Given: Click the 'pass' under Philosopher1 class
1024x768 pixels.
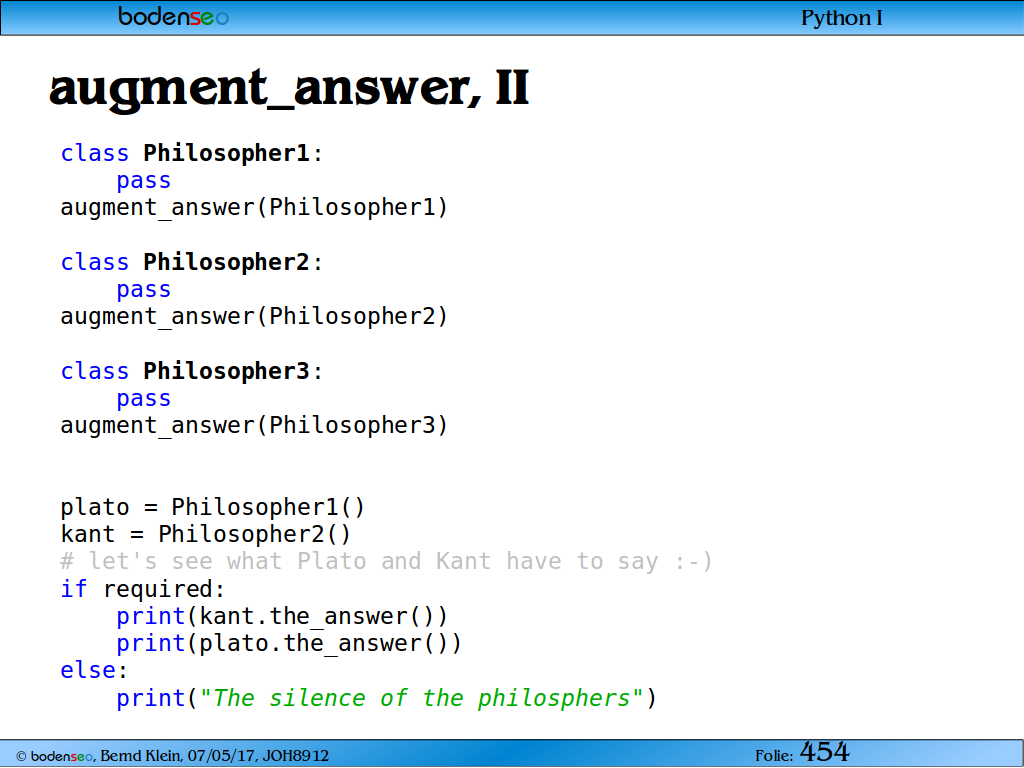Looking at the screenshot, I should [144, 181].
